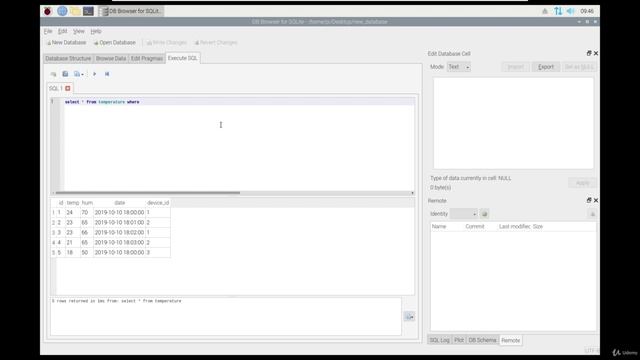Click the Apply button
The width and height of the screenshot is (640, 360).
(x=582, y=182)
